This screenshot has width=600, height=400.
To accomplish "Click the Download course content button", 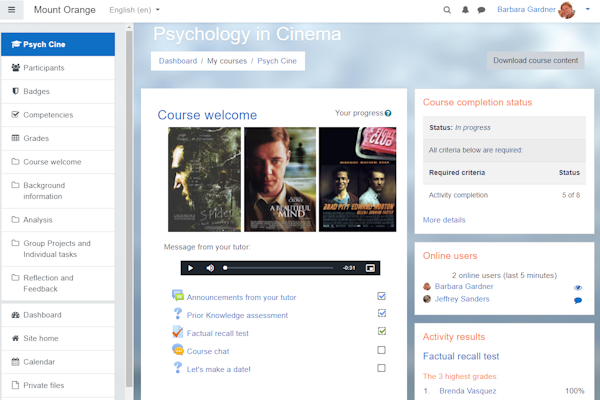I will pyautogui.click(x=535, y=60).
